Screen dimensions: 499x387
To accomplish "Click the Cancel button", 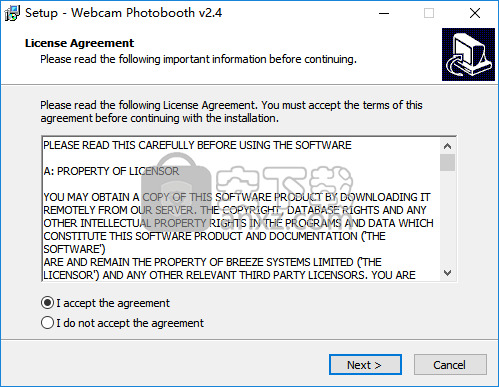I will (x=450, y=365).
